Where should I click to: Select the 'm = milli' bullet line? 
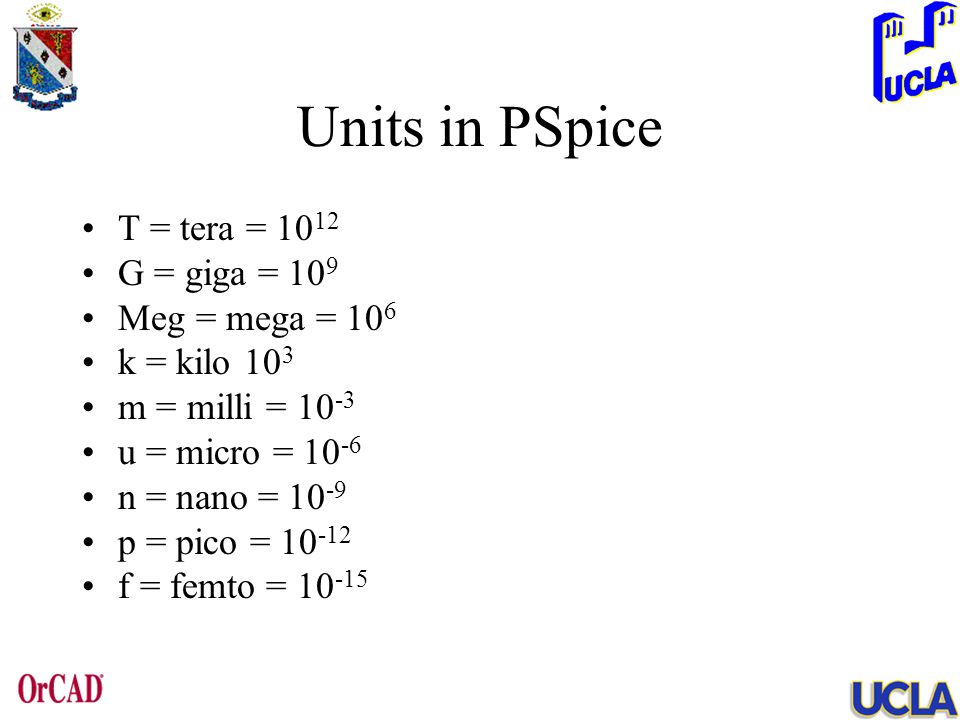pos(236,407)
